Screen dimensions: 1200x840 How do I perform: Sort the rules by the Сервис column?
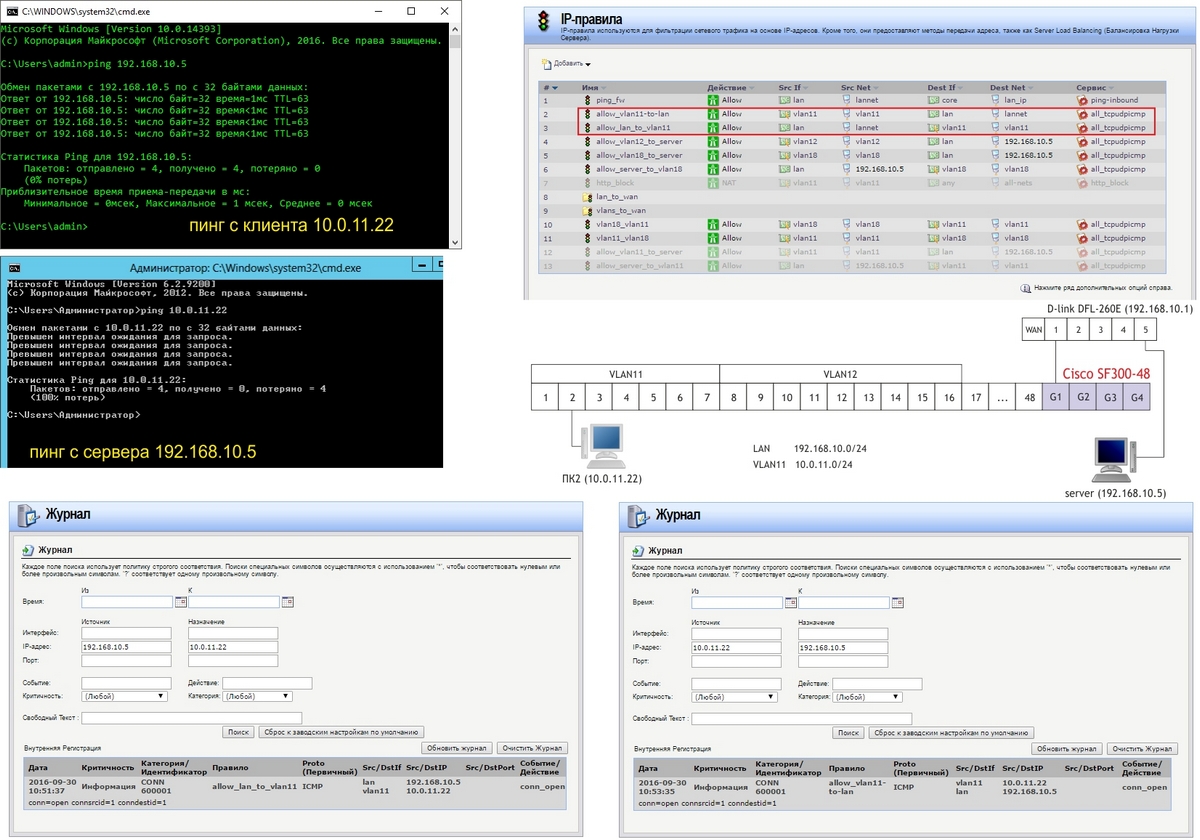[x=1094, y=88]
